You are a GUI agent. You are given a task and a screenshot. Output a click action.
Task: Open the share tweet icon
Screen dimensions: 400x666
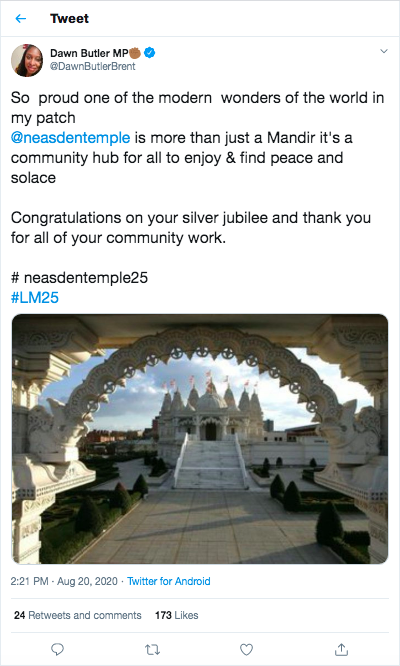(x=341, y=649)
